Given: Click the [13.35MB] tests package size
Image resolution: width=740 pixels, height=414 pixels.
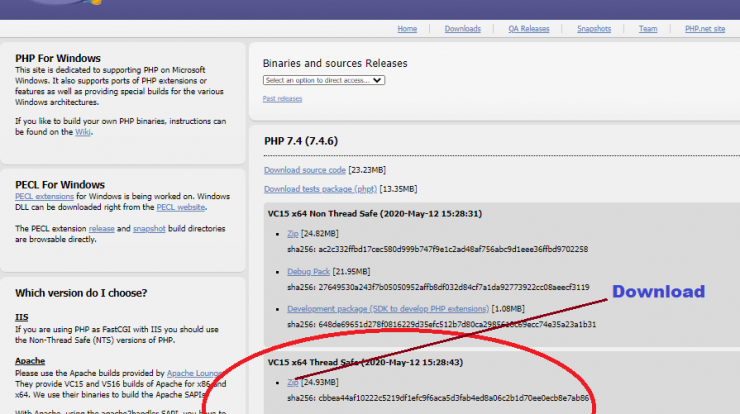Looking at the screenshot, I should [398, 189].
